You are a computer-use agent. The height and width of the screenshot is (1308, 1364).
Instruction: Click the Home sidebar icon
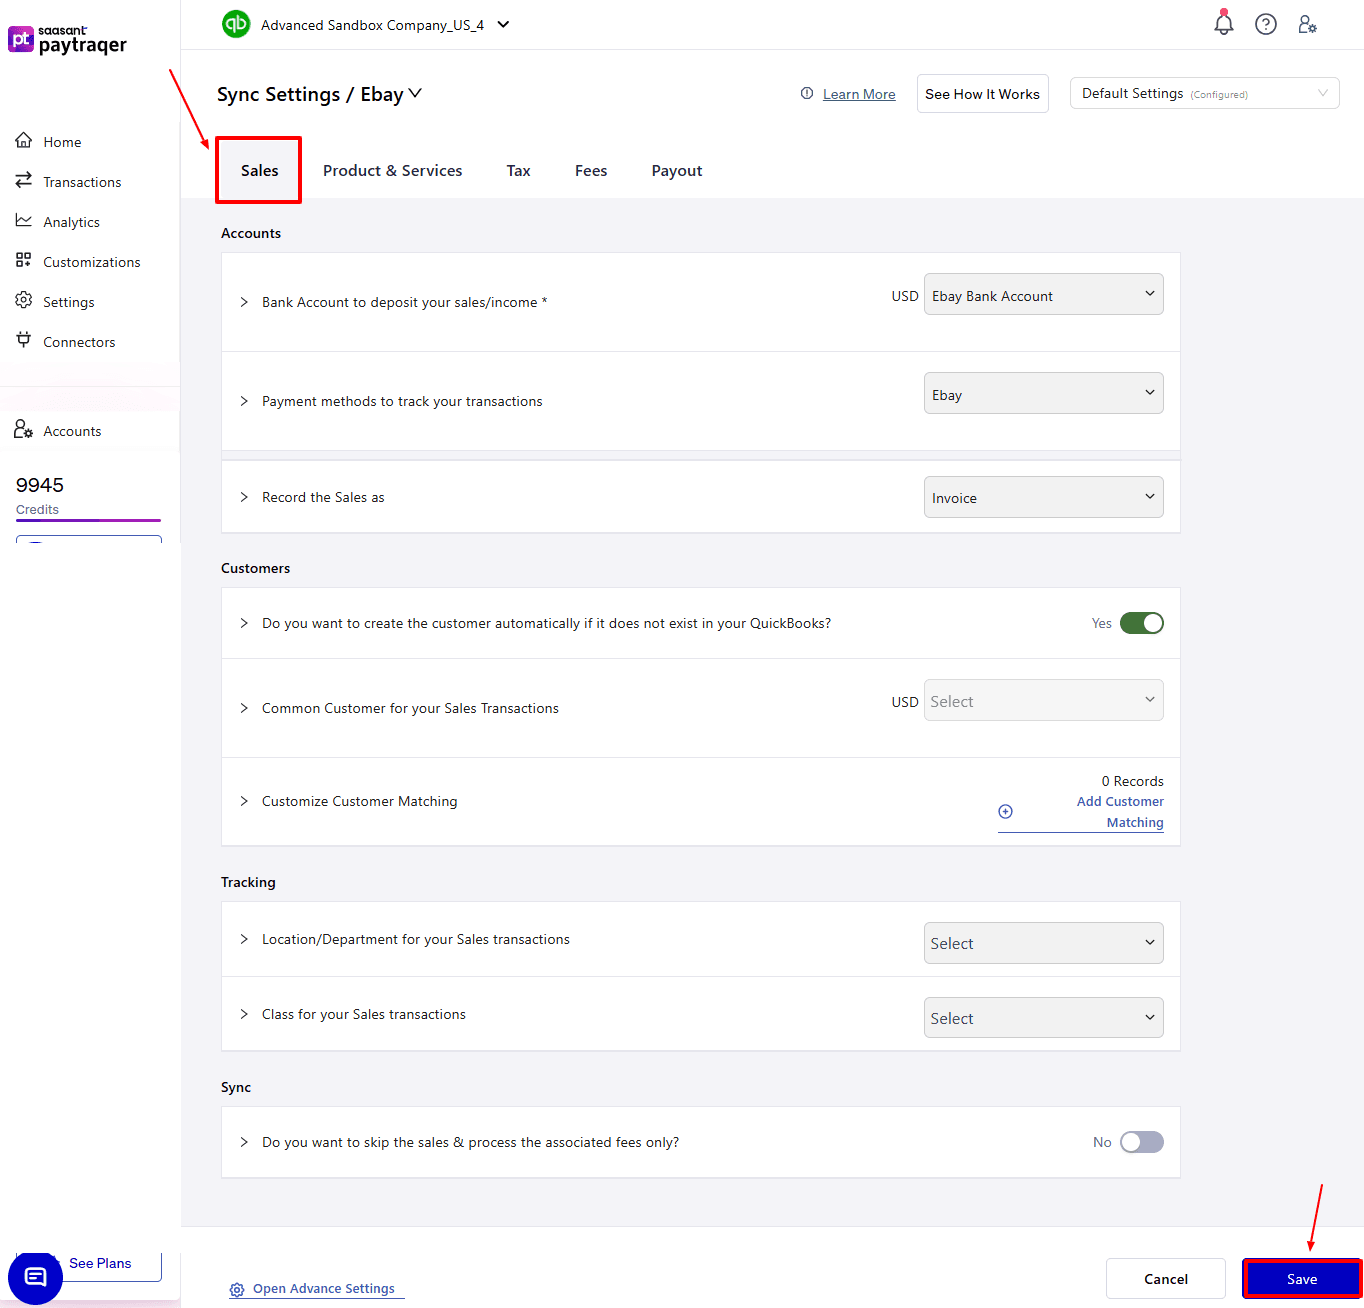click(24, 141)
